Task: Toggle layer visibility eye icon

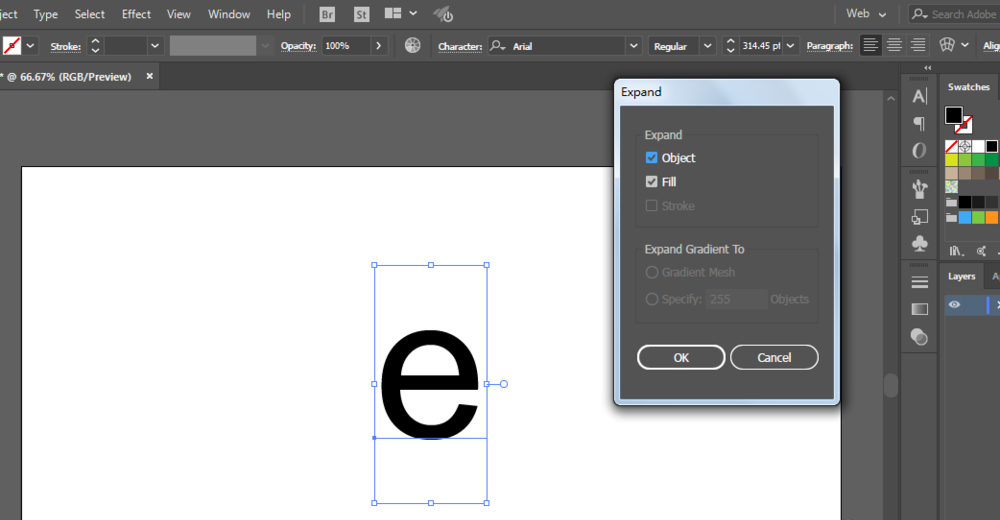Action: point(955,305)
